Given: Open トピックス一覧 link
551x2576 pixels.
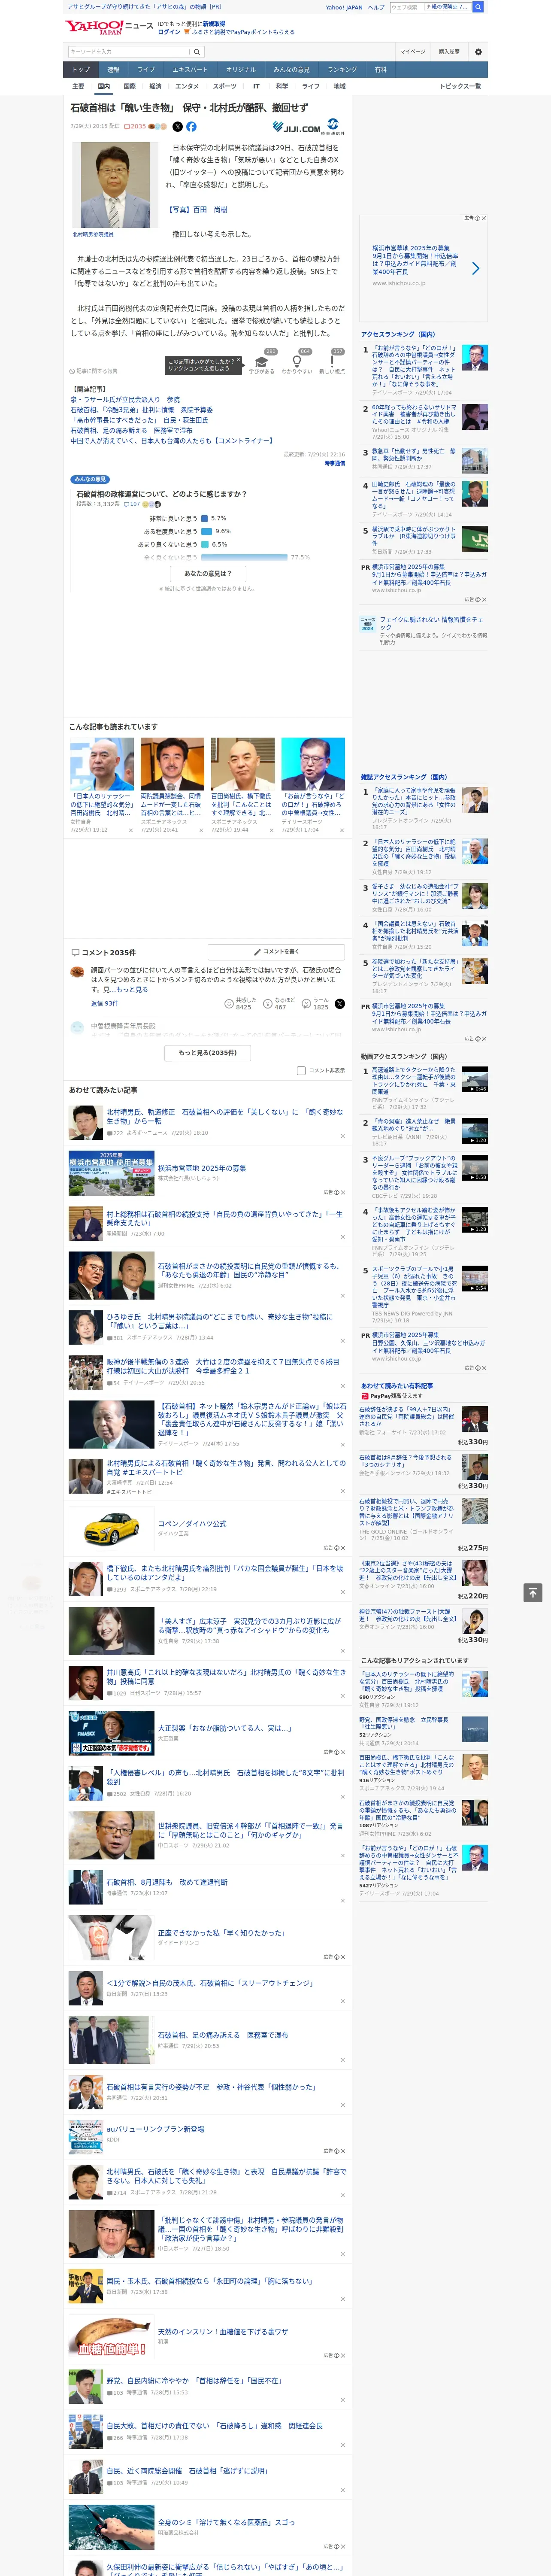Looking at the screenshot, I should coord(460,86).
